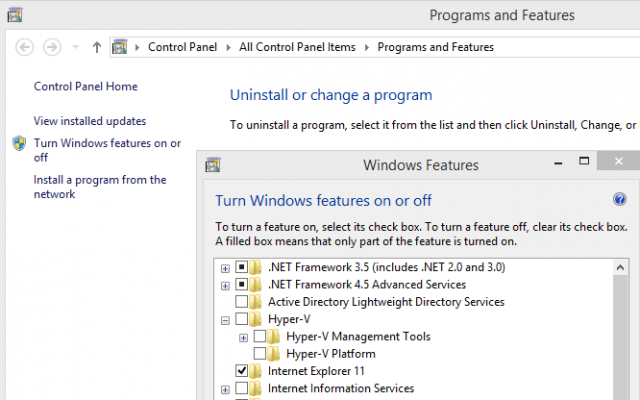Click the shield icon beside Windows features link

point(19,143)
